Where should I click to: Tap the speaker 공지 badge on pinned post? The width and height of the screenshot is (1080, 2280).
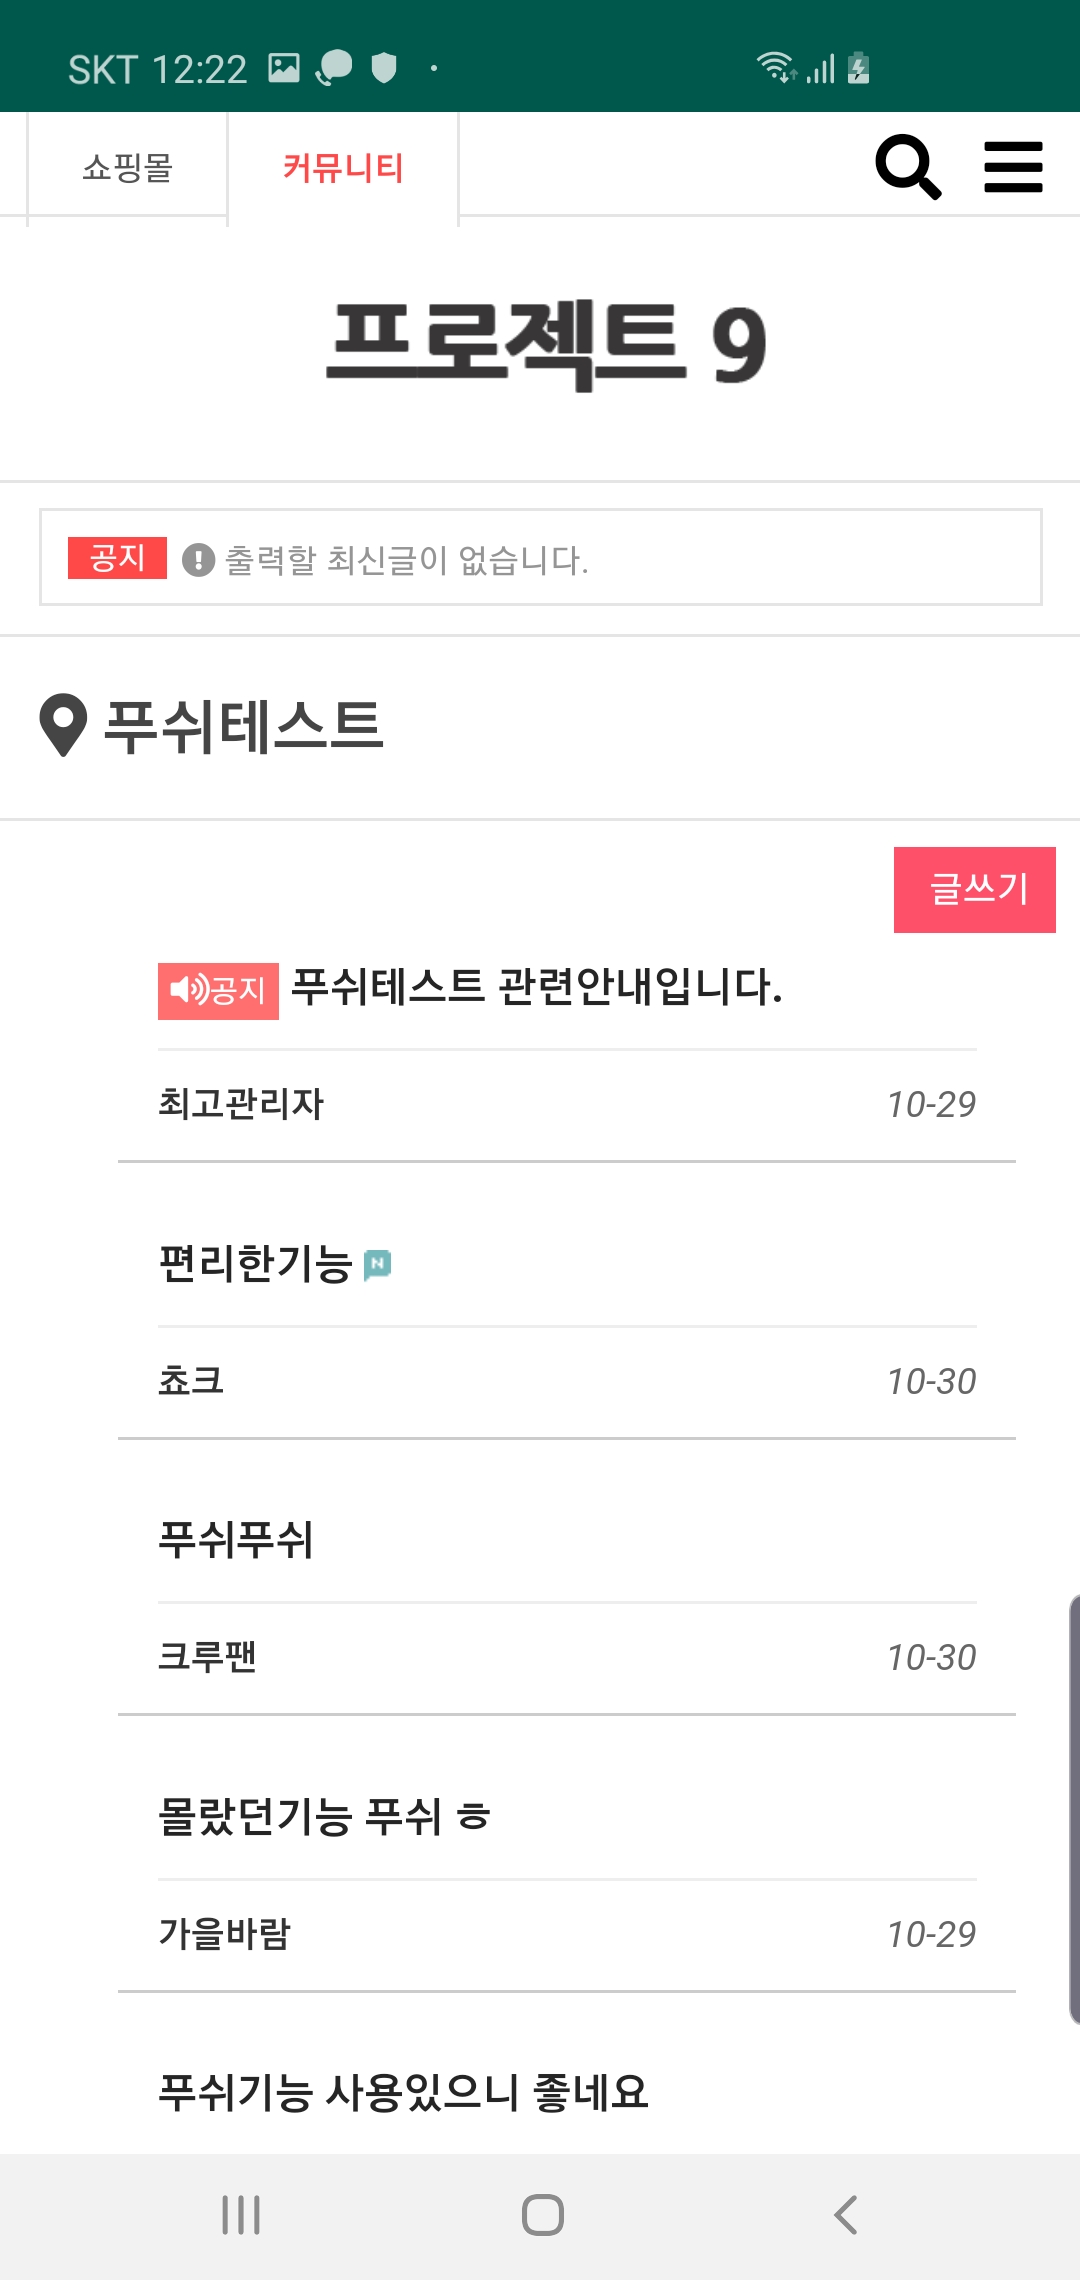pos(218,991)
